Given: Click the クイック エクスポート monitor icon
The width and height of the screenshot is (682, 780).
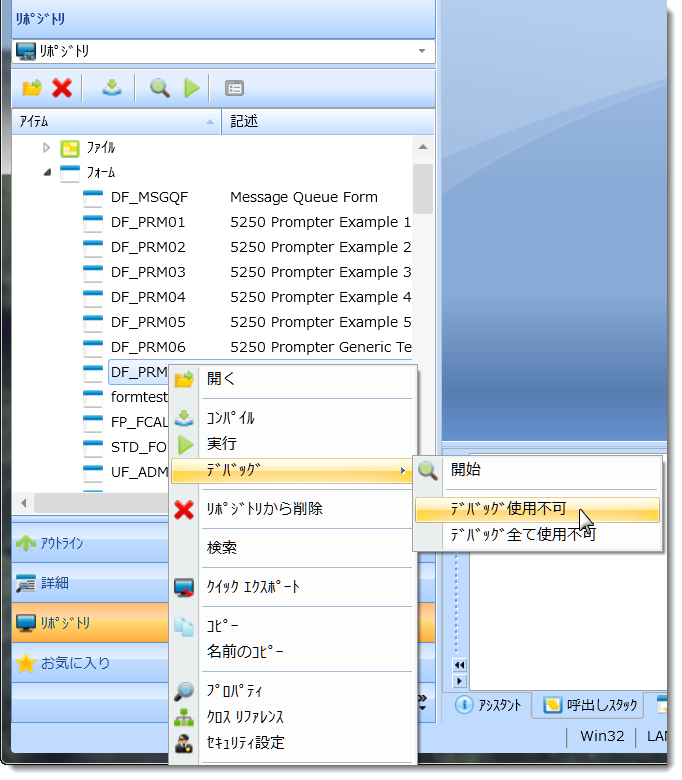Looking at the screenshot, I should pyautogui.click(x=184, y=587).
